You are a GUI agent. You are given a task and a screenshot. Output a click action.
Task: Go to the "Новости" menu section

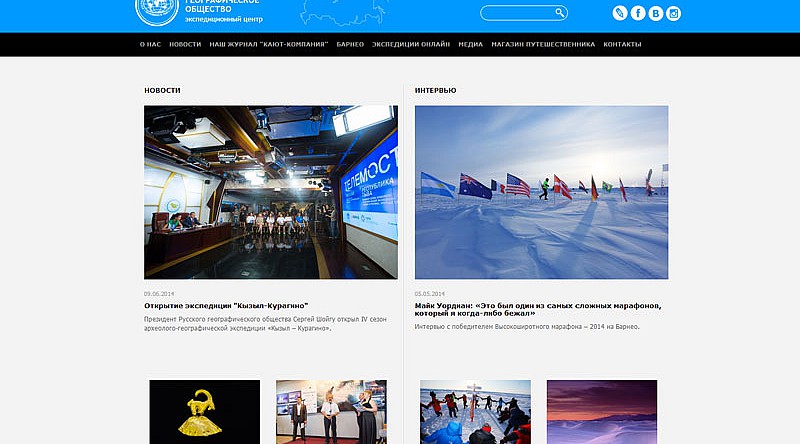(x=185, y=45)
